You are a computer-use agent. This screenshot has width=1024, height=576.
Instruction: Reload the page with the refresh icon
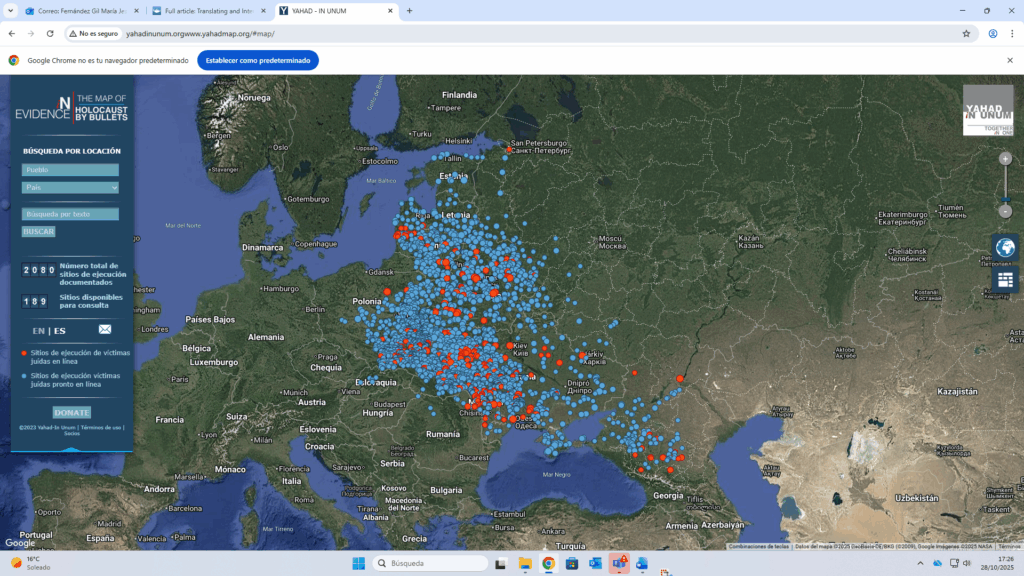(50, 33)
